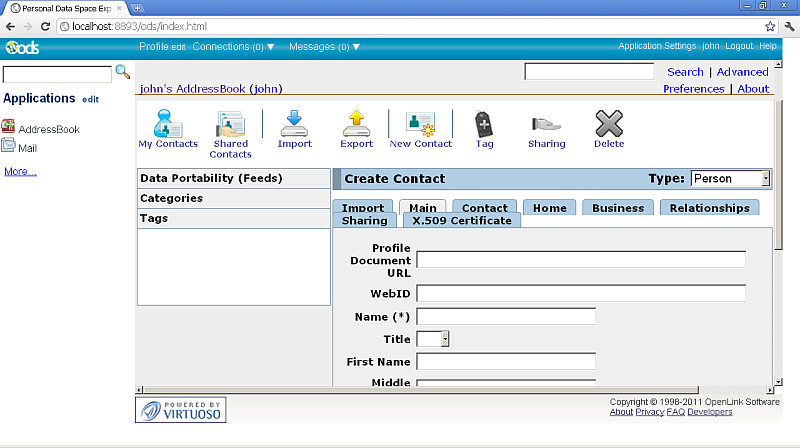Switch to the X.509 Certificate tab

pos(461,220)
